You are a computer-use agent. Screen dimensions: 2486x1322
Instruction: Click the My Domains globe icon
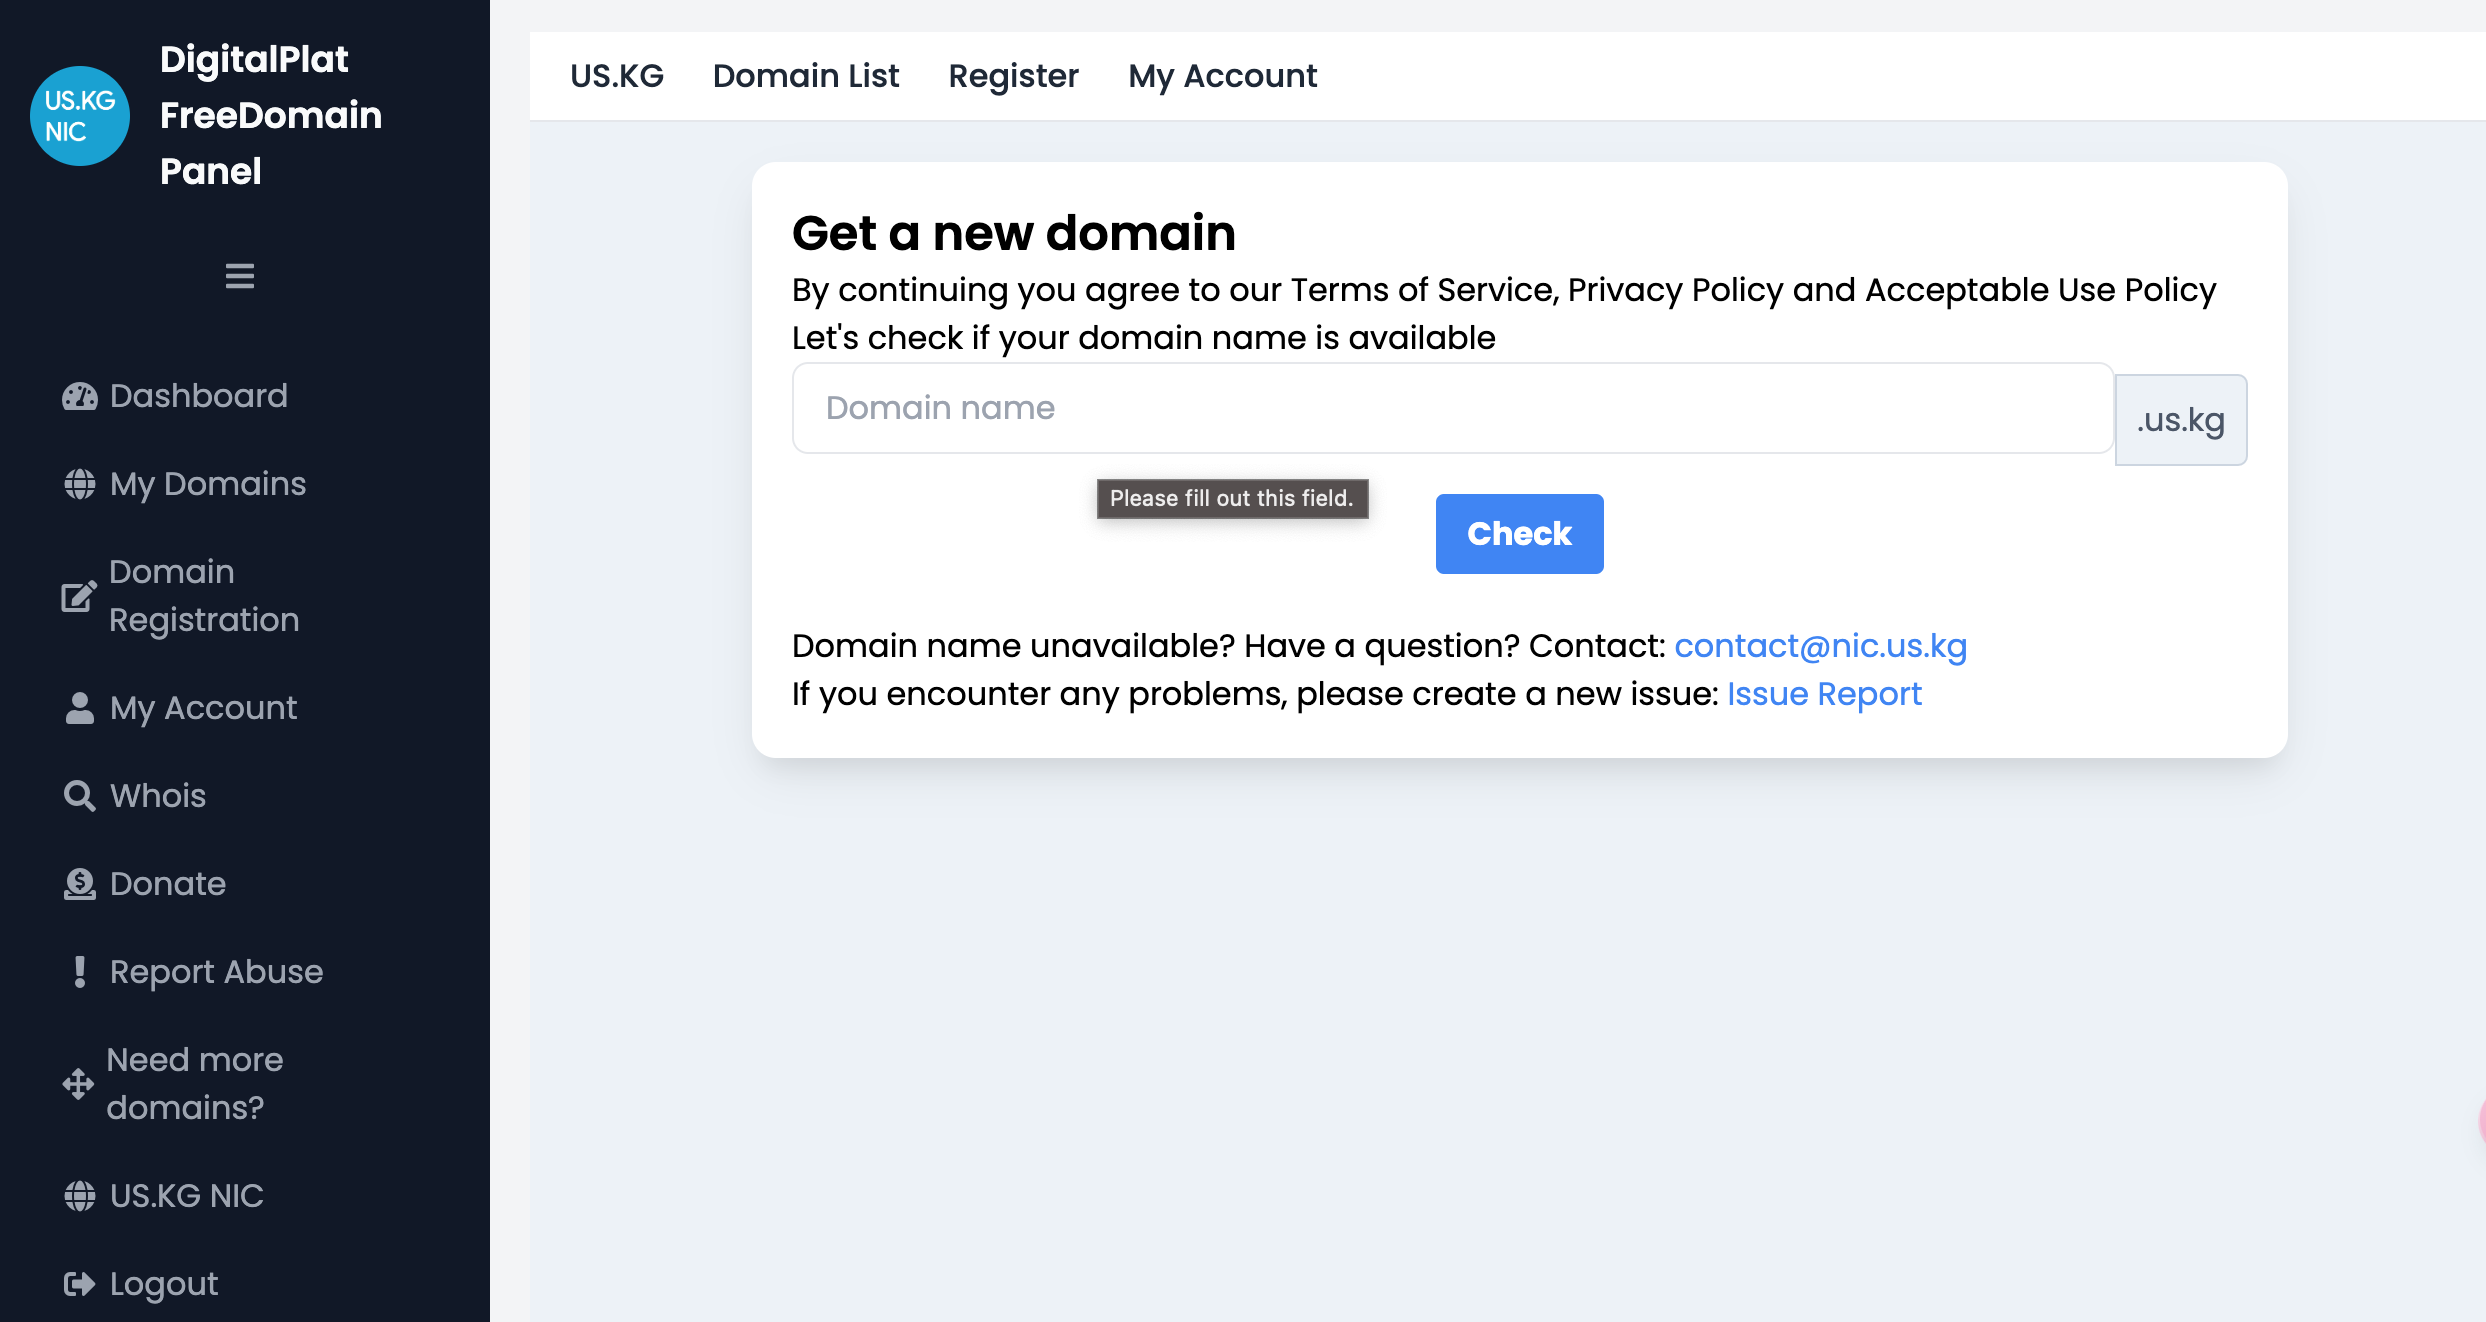coord(80,485)
